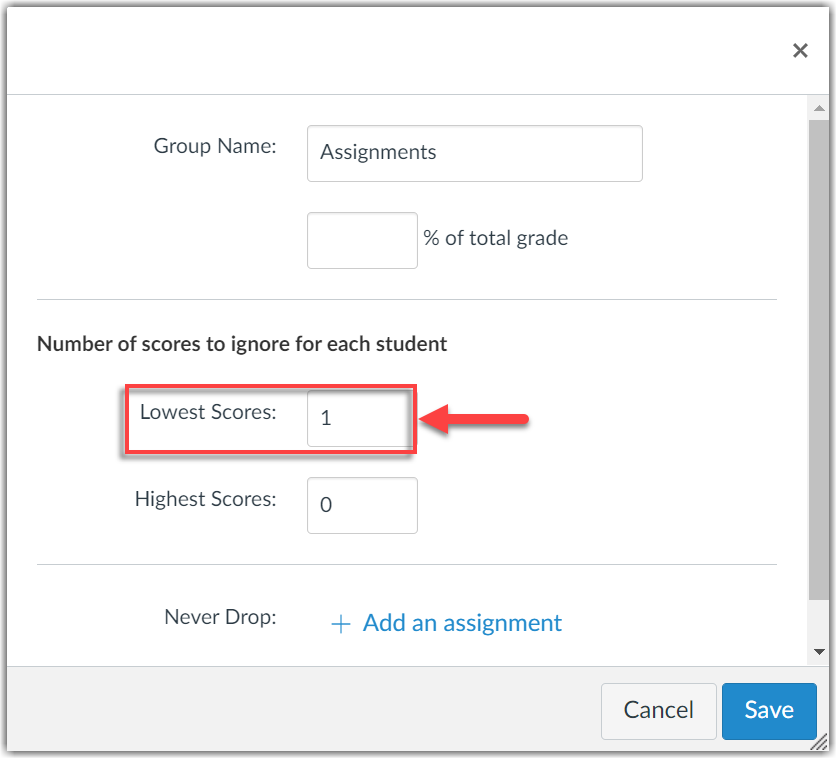Screen dimensions: 837x759
Task: Click the red arrow pointing at Lowest Scores
Action: pos(474,419)
